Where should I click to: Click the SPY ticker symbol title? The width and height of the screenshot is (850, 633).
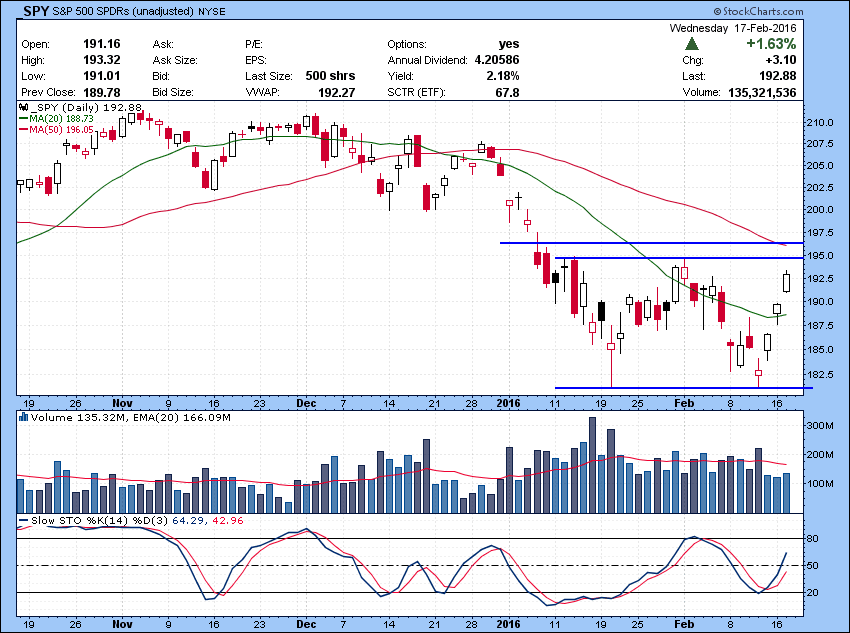point(36,11)
